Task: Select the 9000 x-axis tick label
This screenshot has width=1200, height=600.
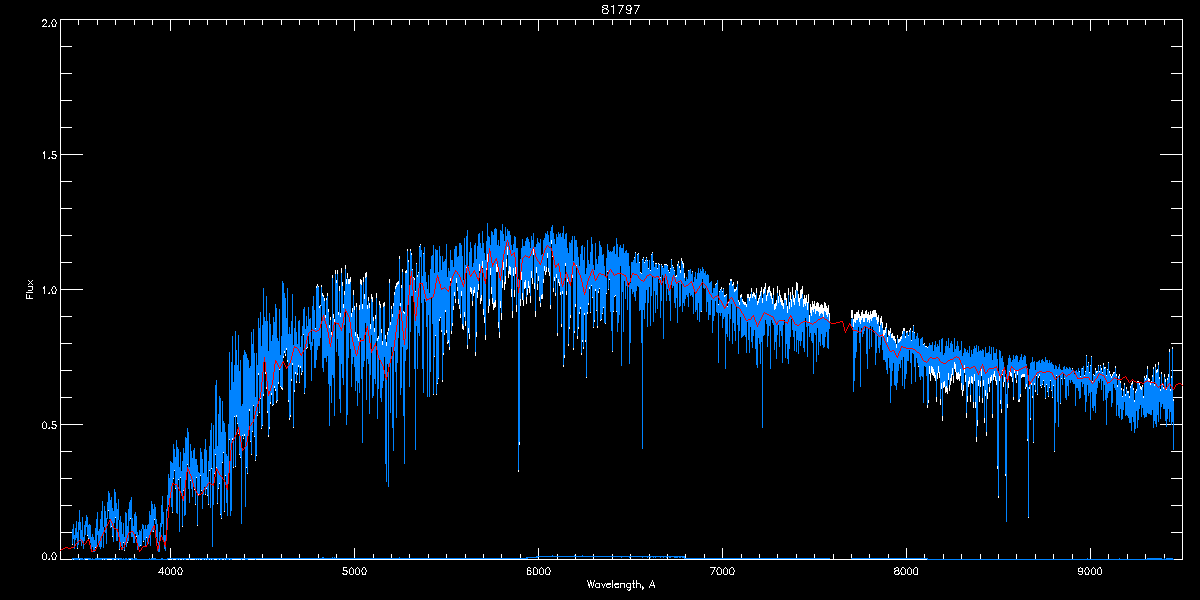Action: pos(1090,572)
